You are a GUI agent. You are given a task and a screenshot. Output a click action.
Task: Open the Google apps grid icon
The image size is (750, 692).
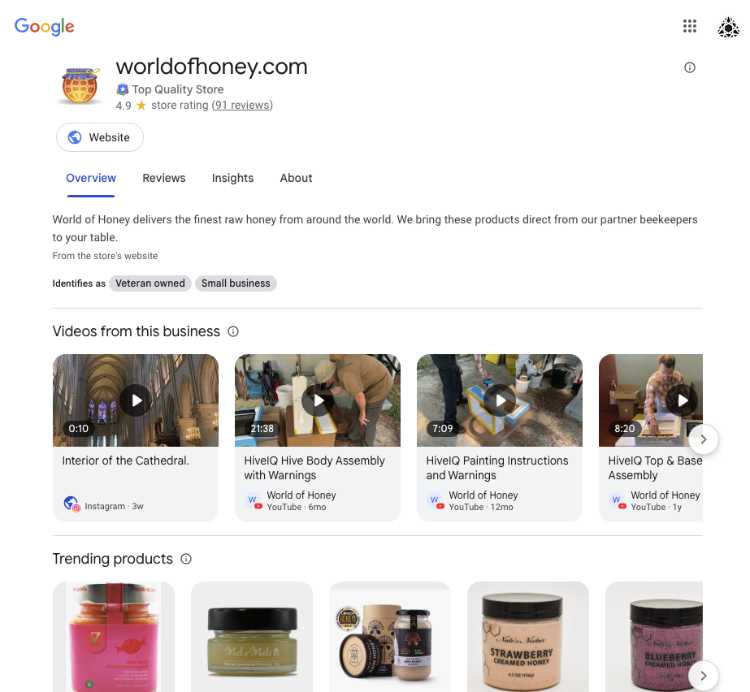click(x=689, y=26)
